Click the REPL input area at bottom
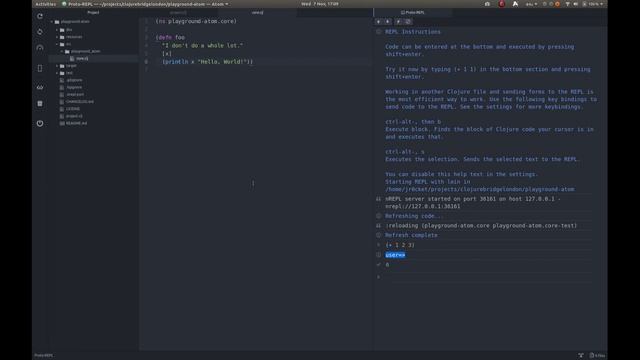The height and width of the screenshot is (360, 640). tap(488, 278)
